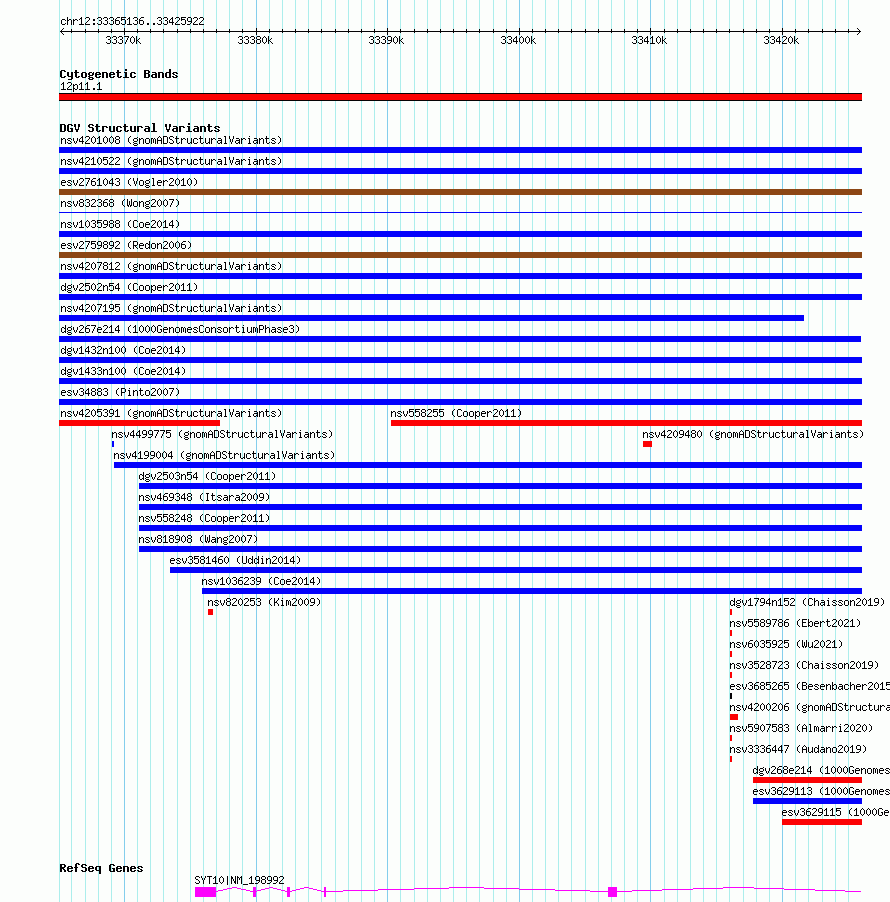This screenshot has width=890, height=902.
Task: Click the 33370k ruler tick label
Action: click(x=123, y=40)
